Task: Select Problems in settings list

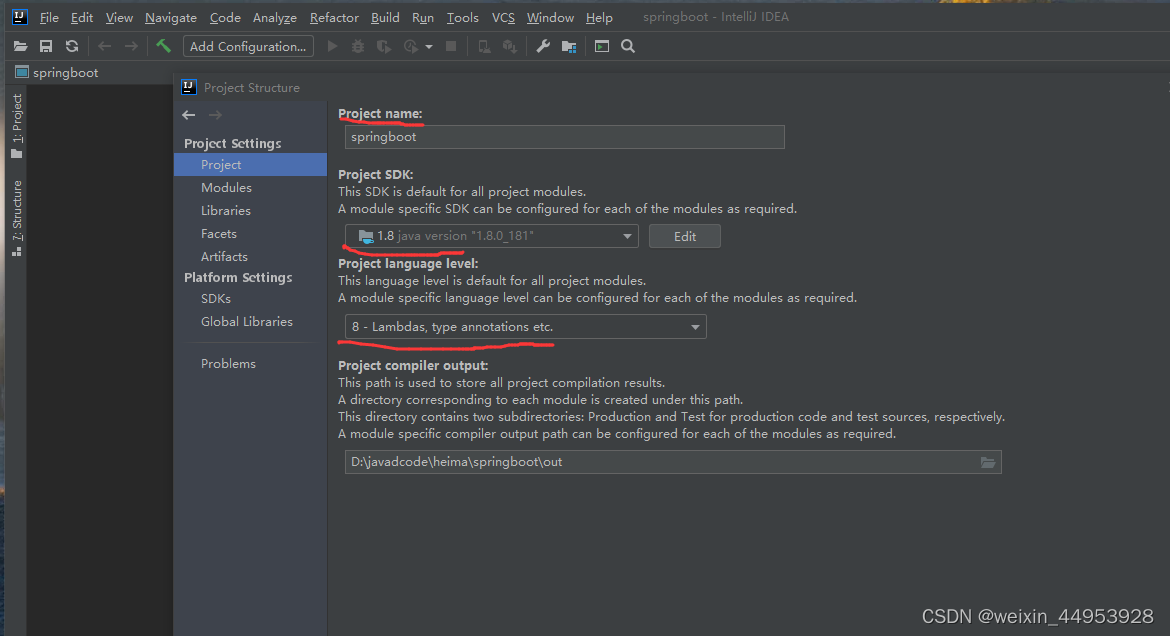Action: pos(251,364)
